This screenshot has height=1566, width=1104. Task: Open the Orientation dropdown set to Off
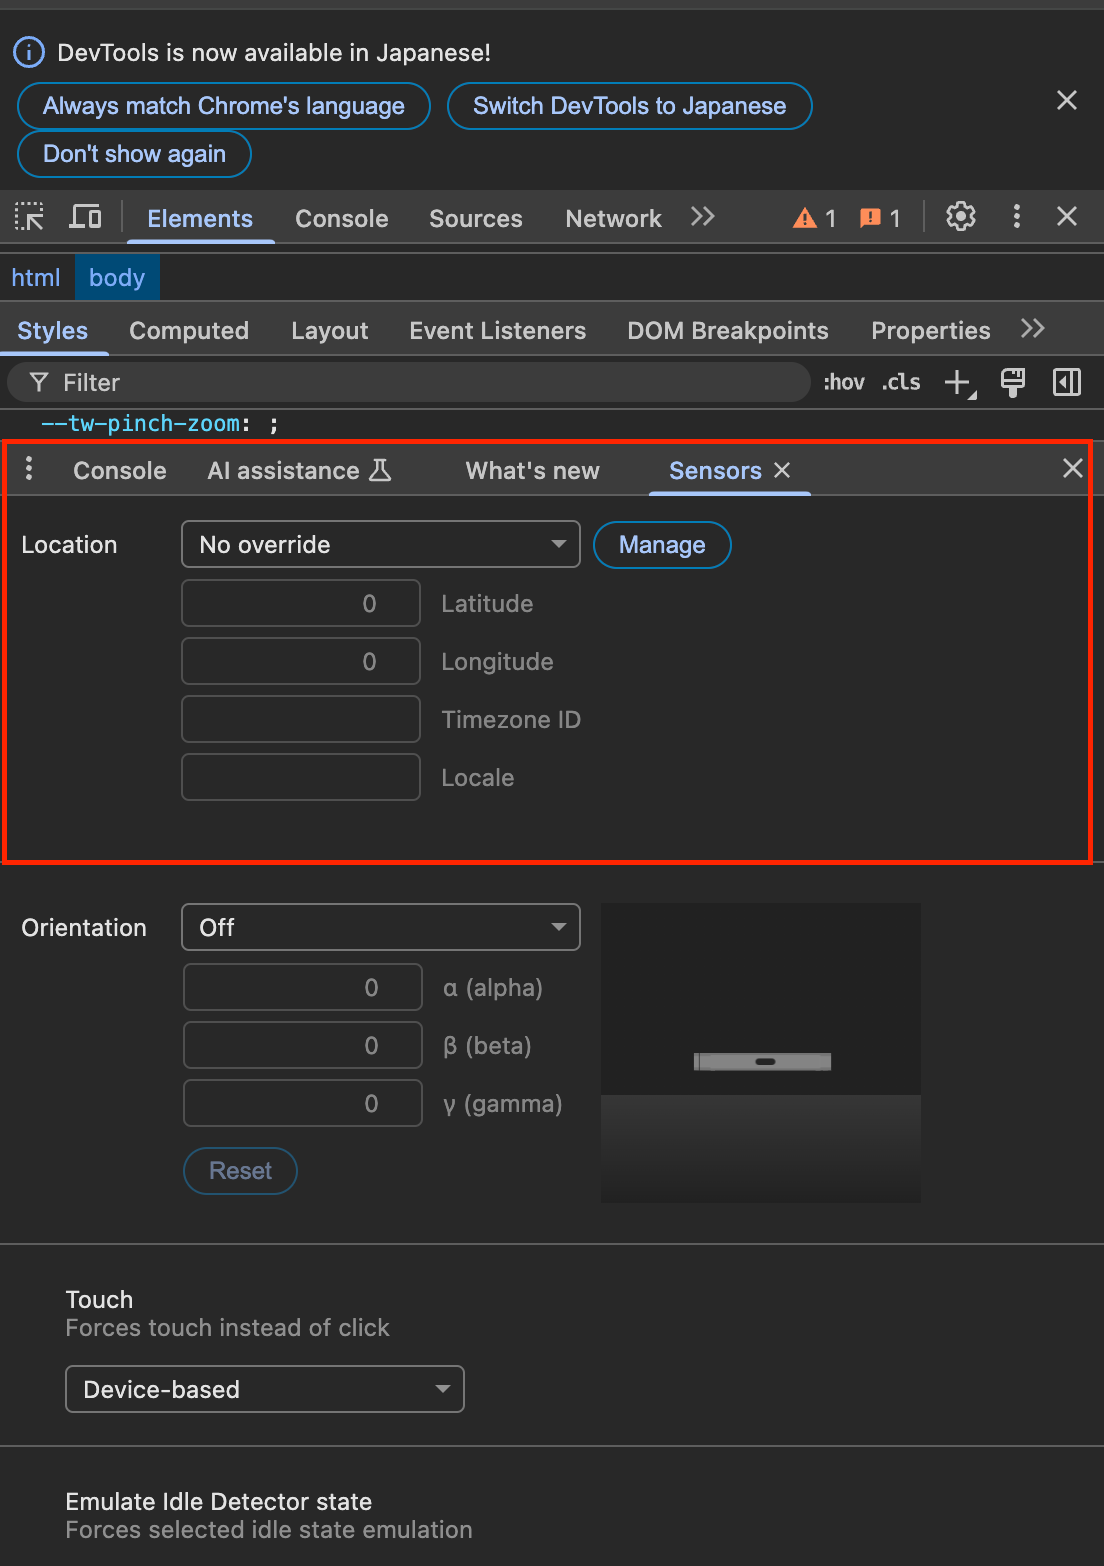[380, 927]
